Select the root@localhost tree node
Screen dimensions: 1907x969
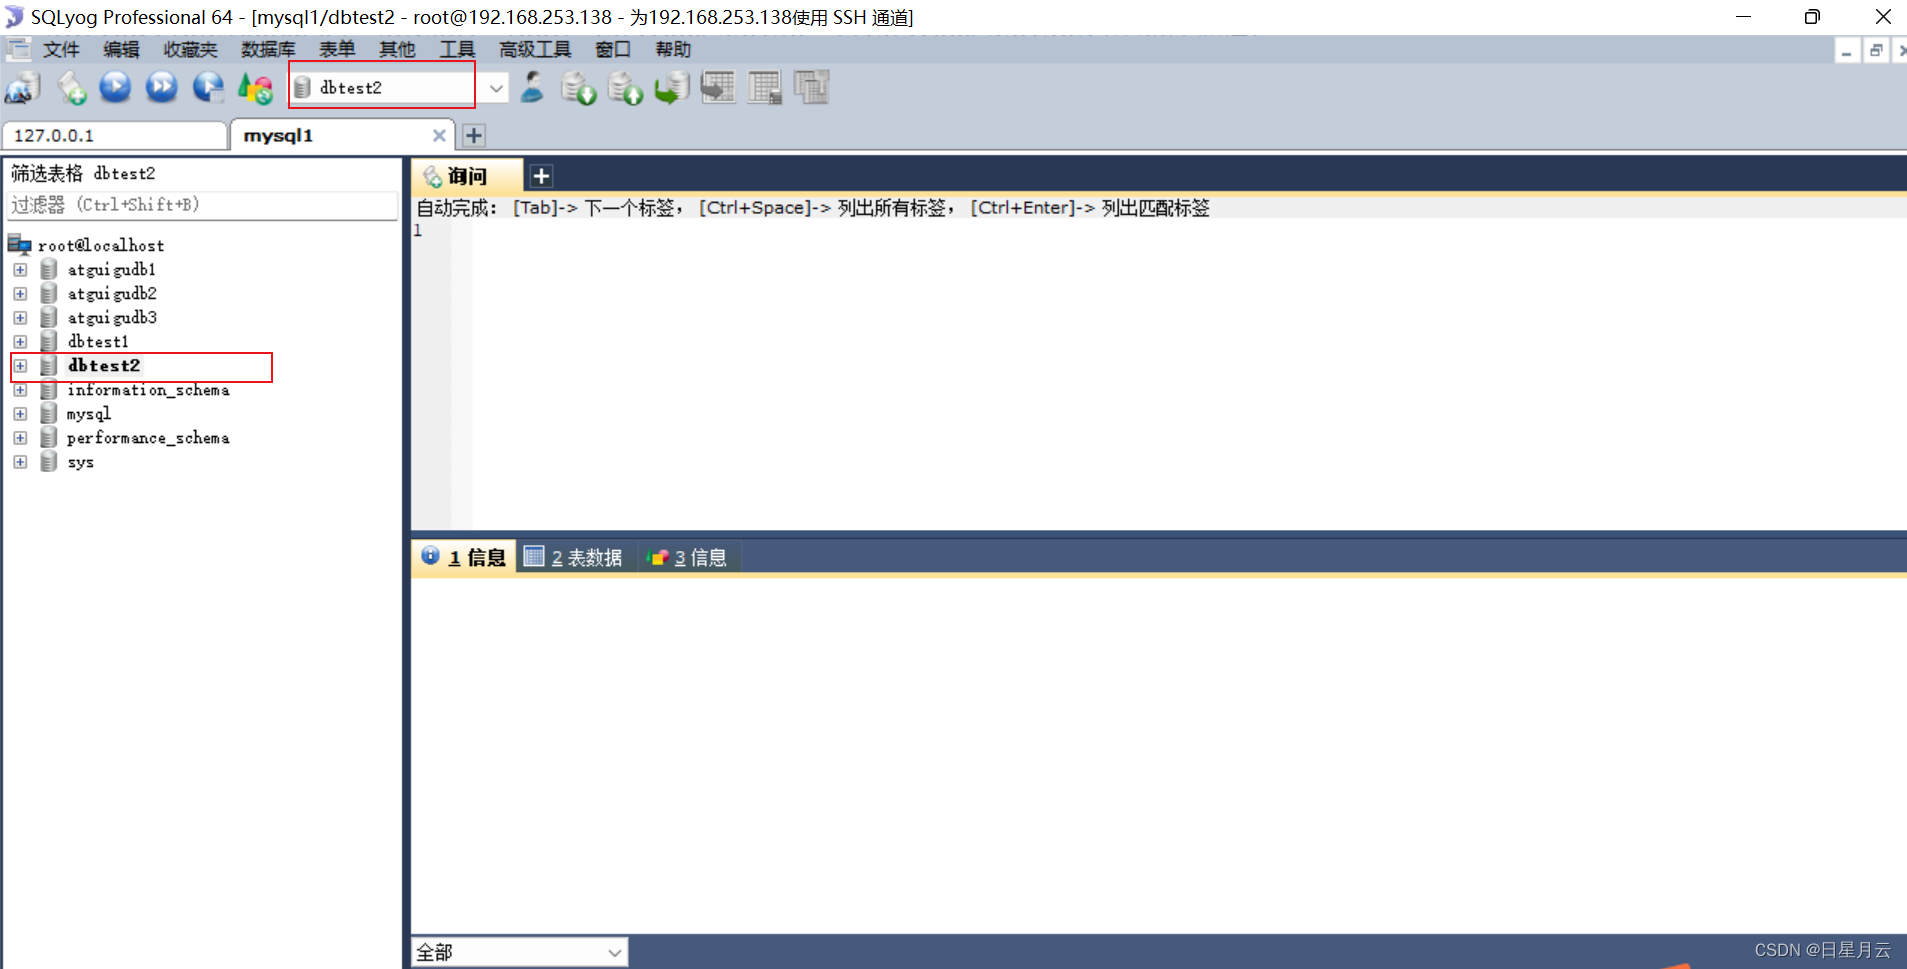pos(101,245)
